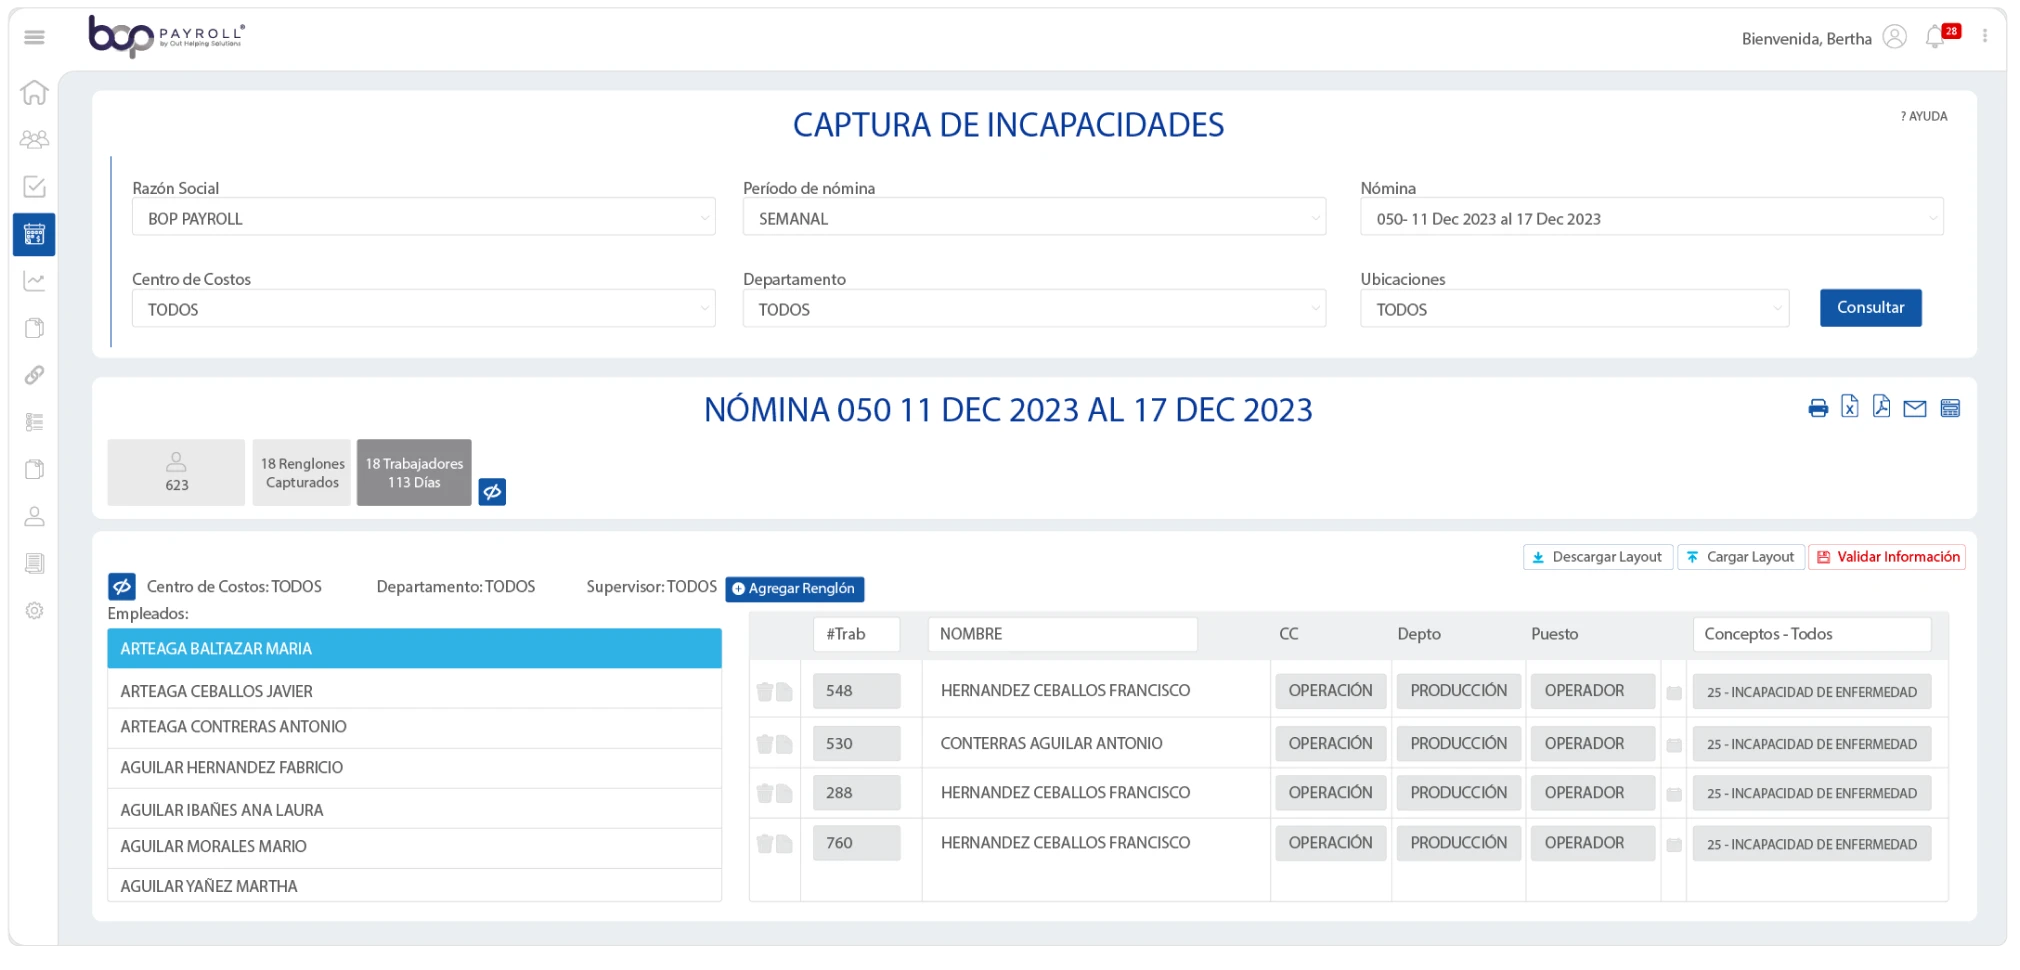Screen dimensions: 2020x970
Task: Open Departamento dropdown
Action: click(1034, 309)
